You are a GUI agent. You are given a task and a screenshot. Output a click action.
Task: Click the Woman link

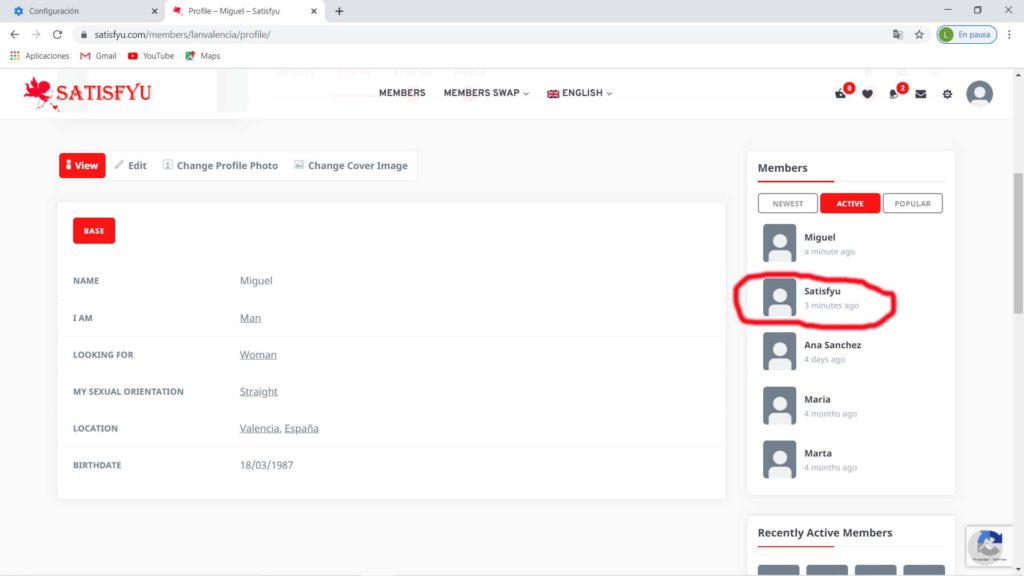(x=258, y=355)
